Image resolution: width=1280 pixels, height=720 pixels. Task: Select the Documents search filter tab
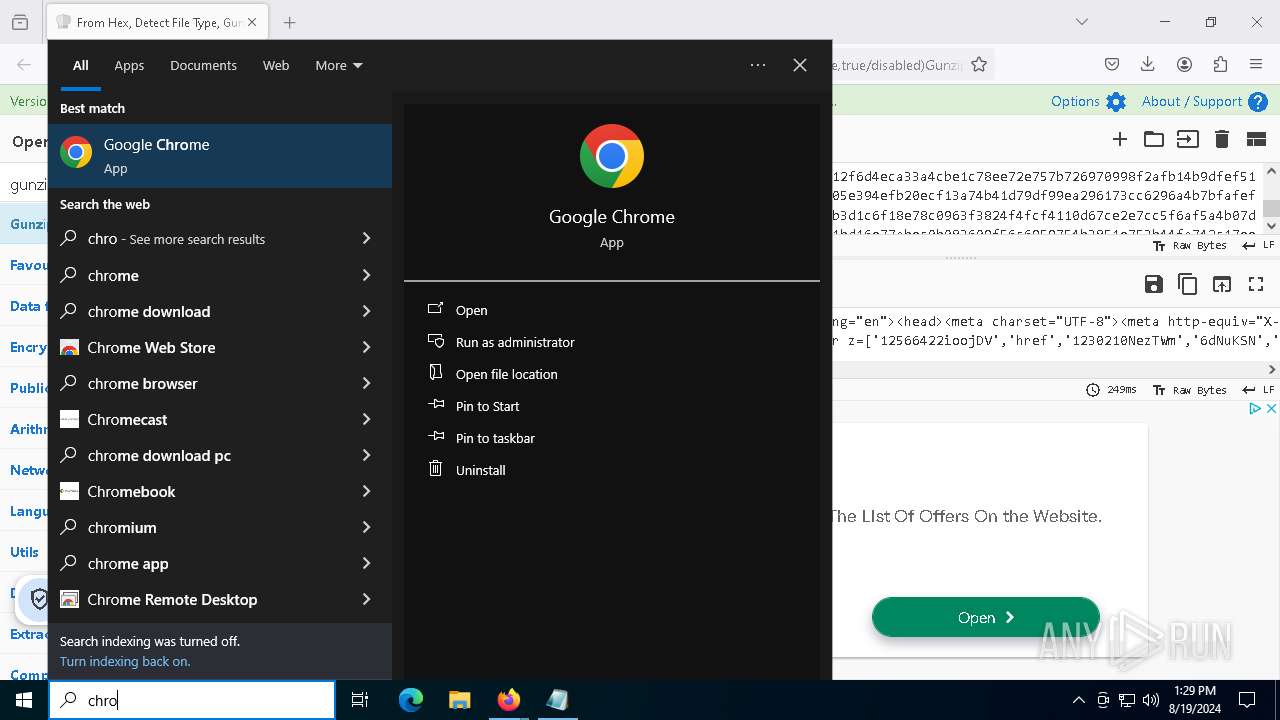(x=203, y=65)
